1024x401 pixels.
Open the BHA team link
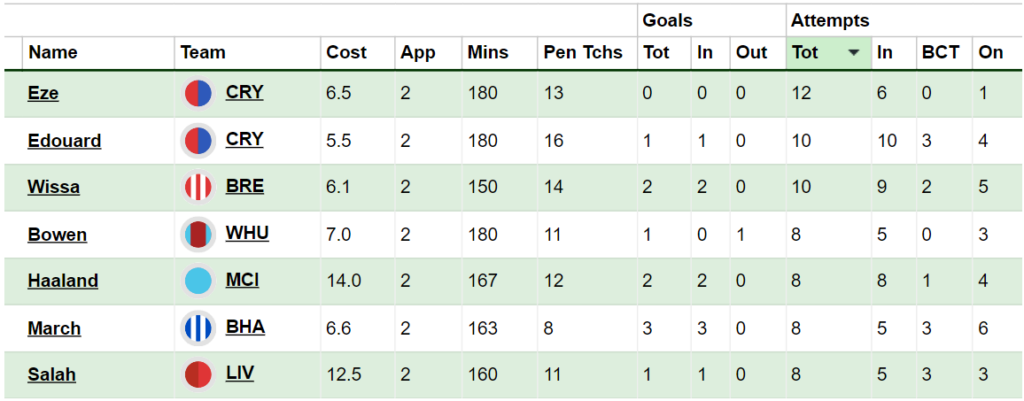pos(246,328)
